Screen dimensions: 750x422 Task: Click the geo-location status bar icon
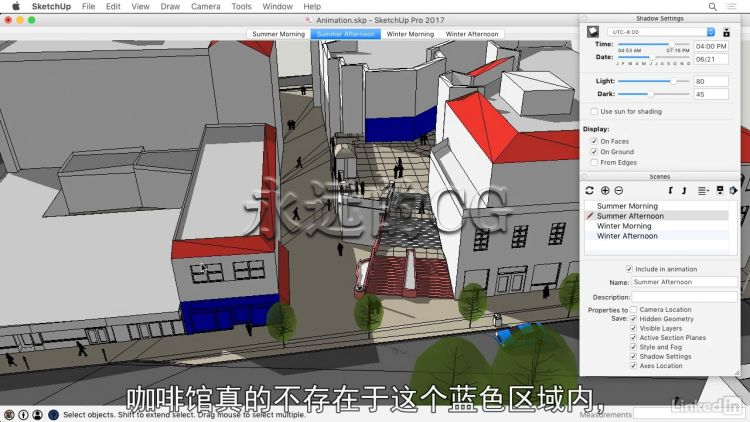[9, 415]
